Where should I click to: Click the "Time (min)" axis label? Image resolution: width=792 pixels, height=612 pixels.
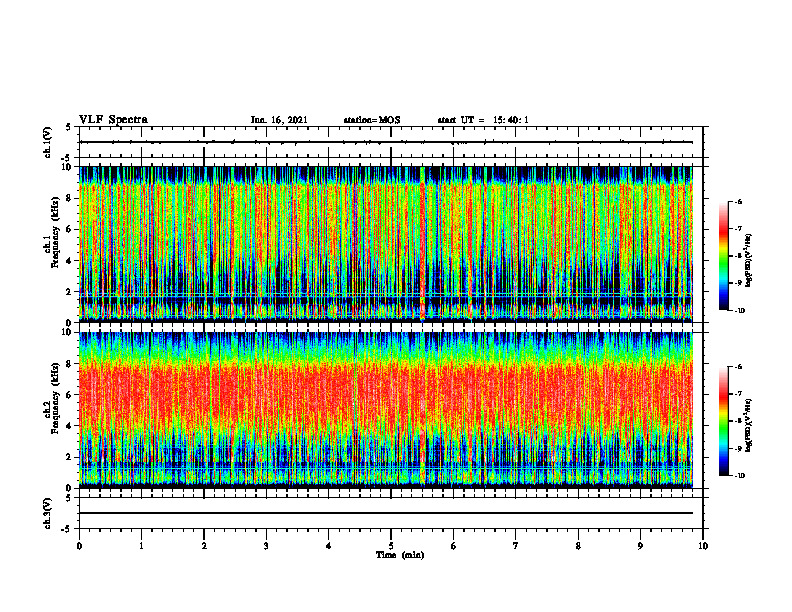[x=400, y=555]
